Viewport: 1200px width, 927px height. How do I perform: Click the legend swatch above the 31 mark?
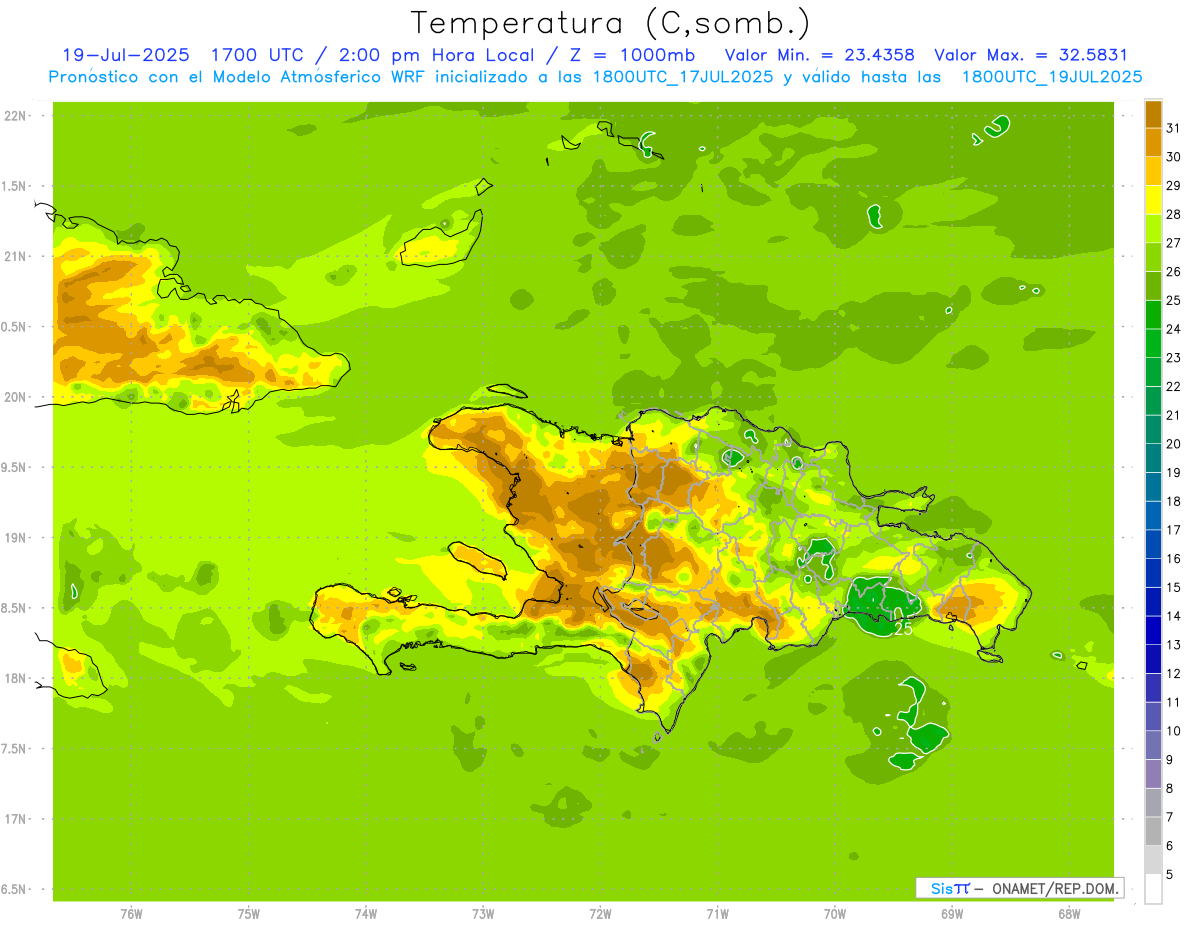click(x=1153, y=113)
